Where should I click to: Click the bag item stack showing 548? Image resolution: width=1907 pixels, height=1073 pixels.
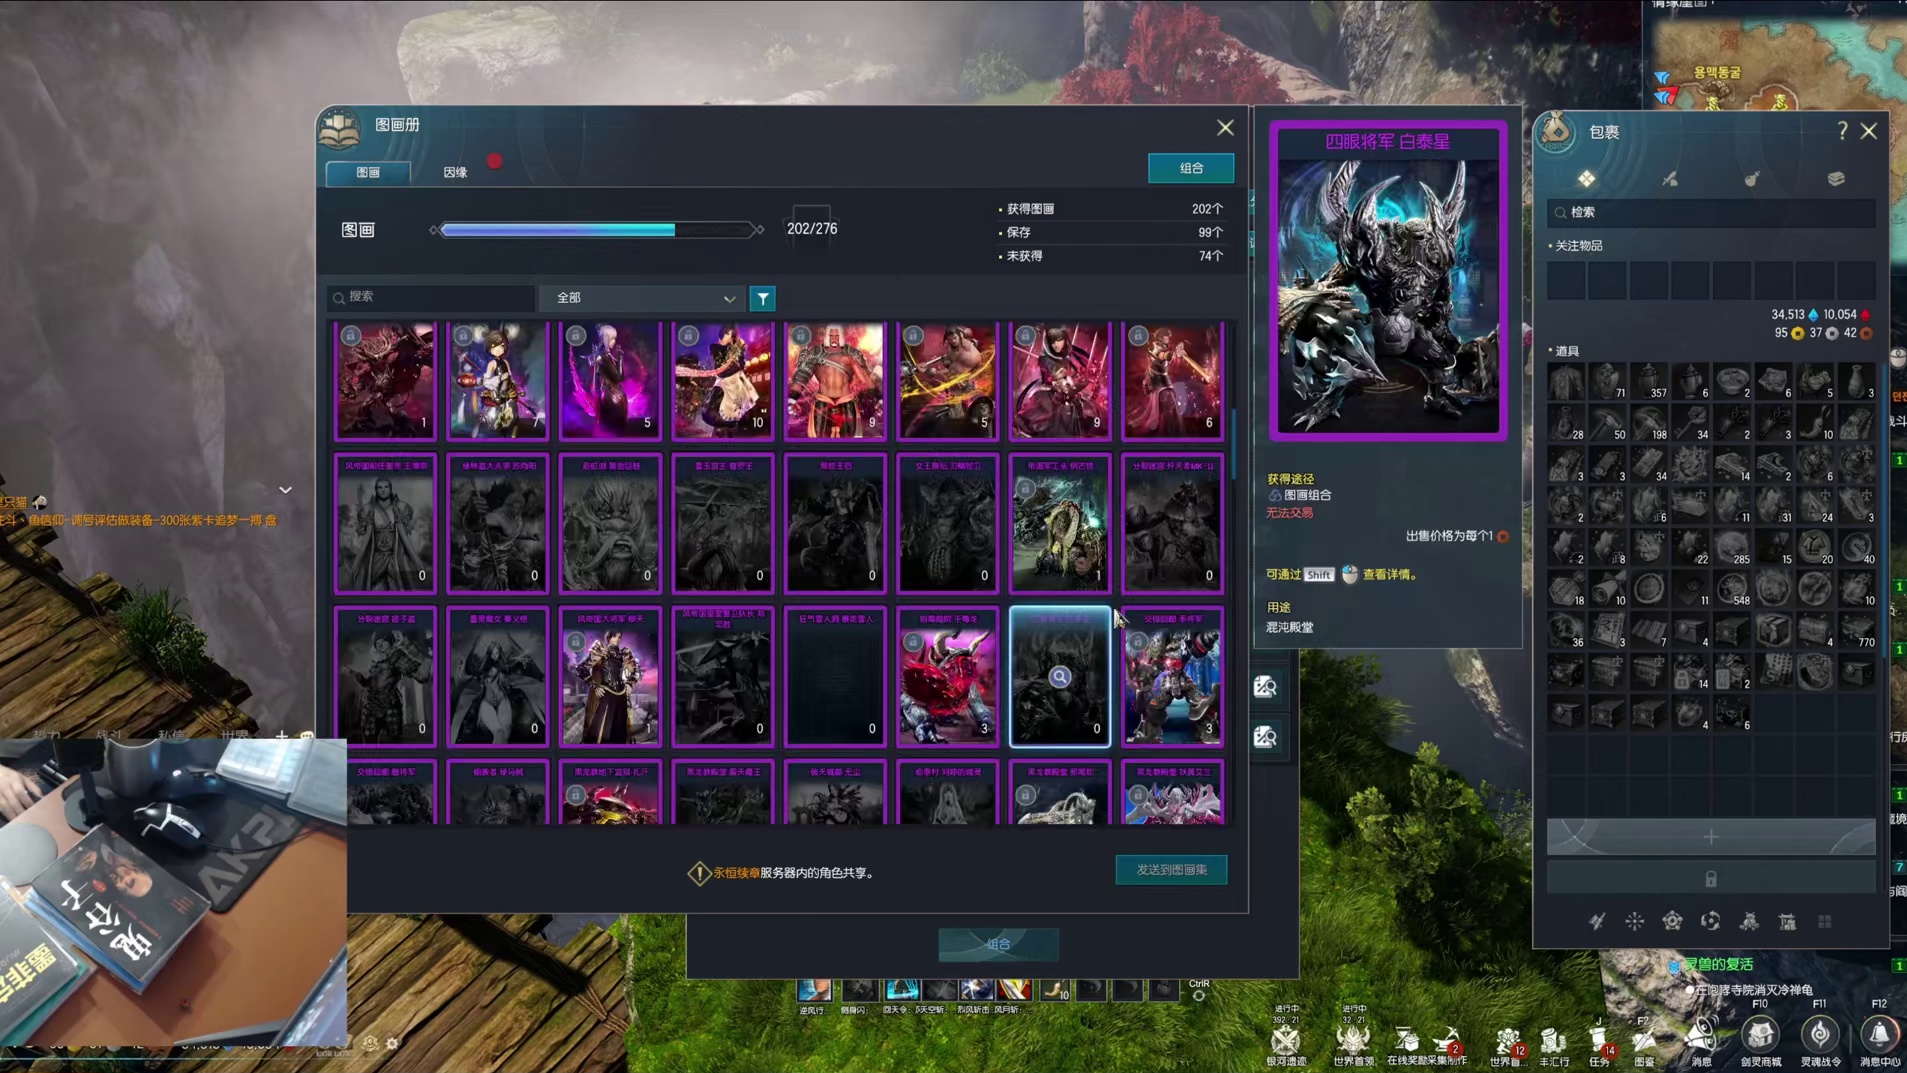[x=1733, y=589]
